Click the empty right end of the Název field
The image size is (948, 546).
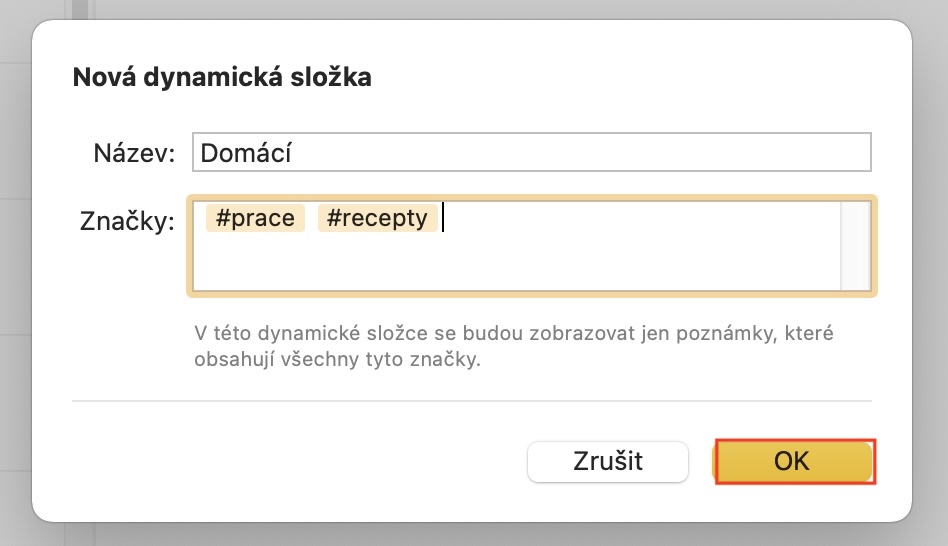[x=780, y=153]
